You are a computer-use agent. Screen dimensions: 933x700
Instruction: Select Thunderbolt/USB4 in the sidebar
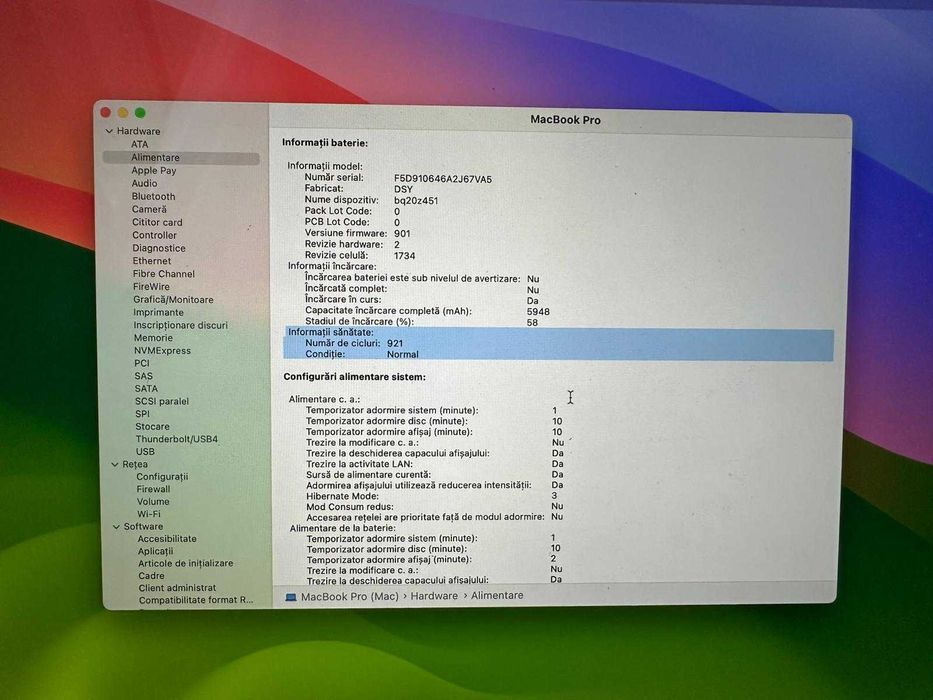point(177,439)
